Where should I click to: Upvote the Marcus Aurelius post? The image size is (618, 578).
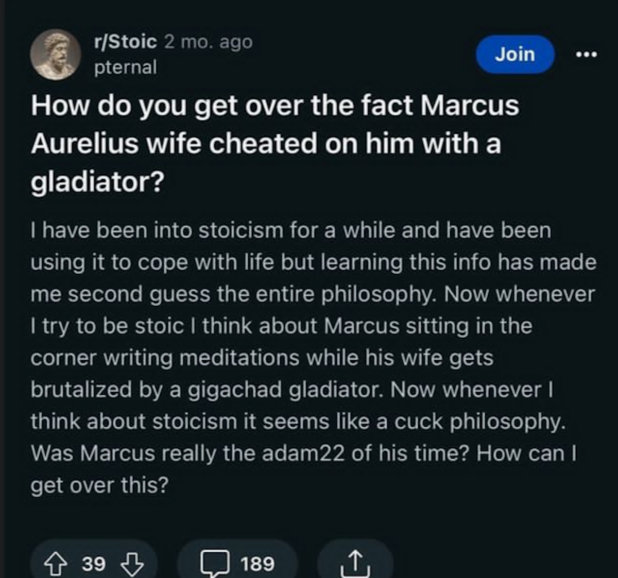tap(55, 563)
